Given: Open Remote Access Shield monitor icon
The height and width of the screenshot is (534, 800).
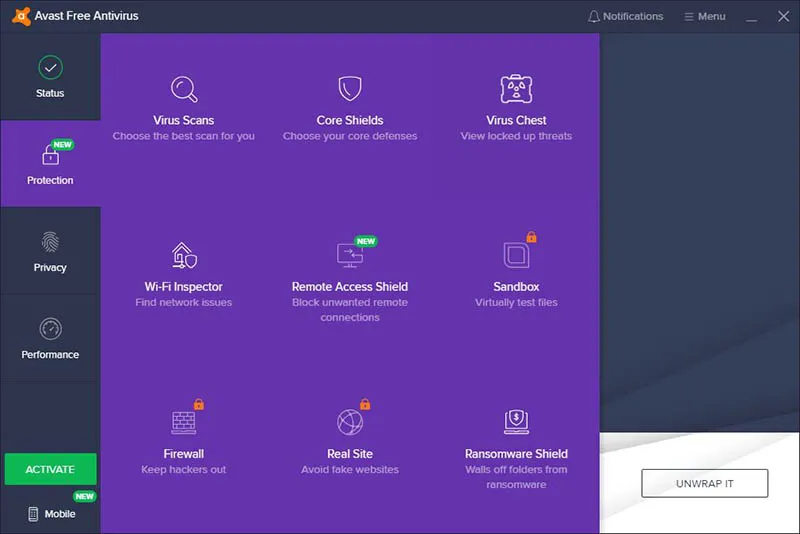Looking at the screenshot, I should tap(350, 256).
